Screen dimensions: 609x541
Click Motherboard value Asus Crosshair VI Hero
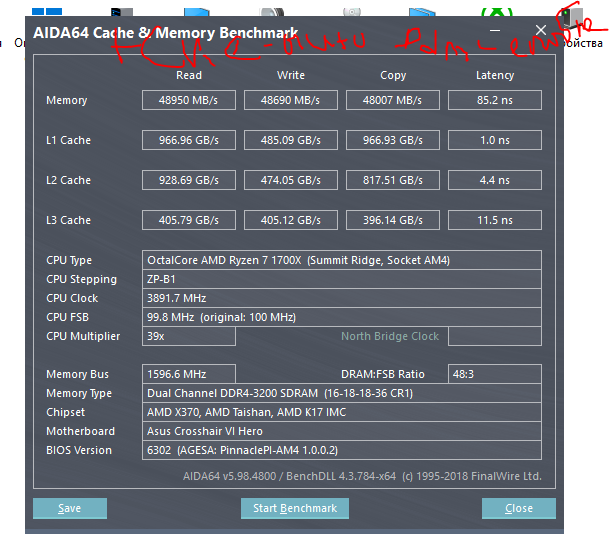(342, 431)
